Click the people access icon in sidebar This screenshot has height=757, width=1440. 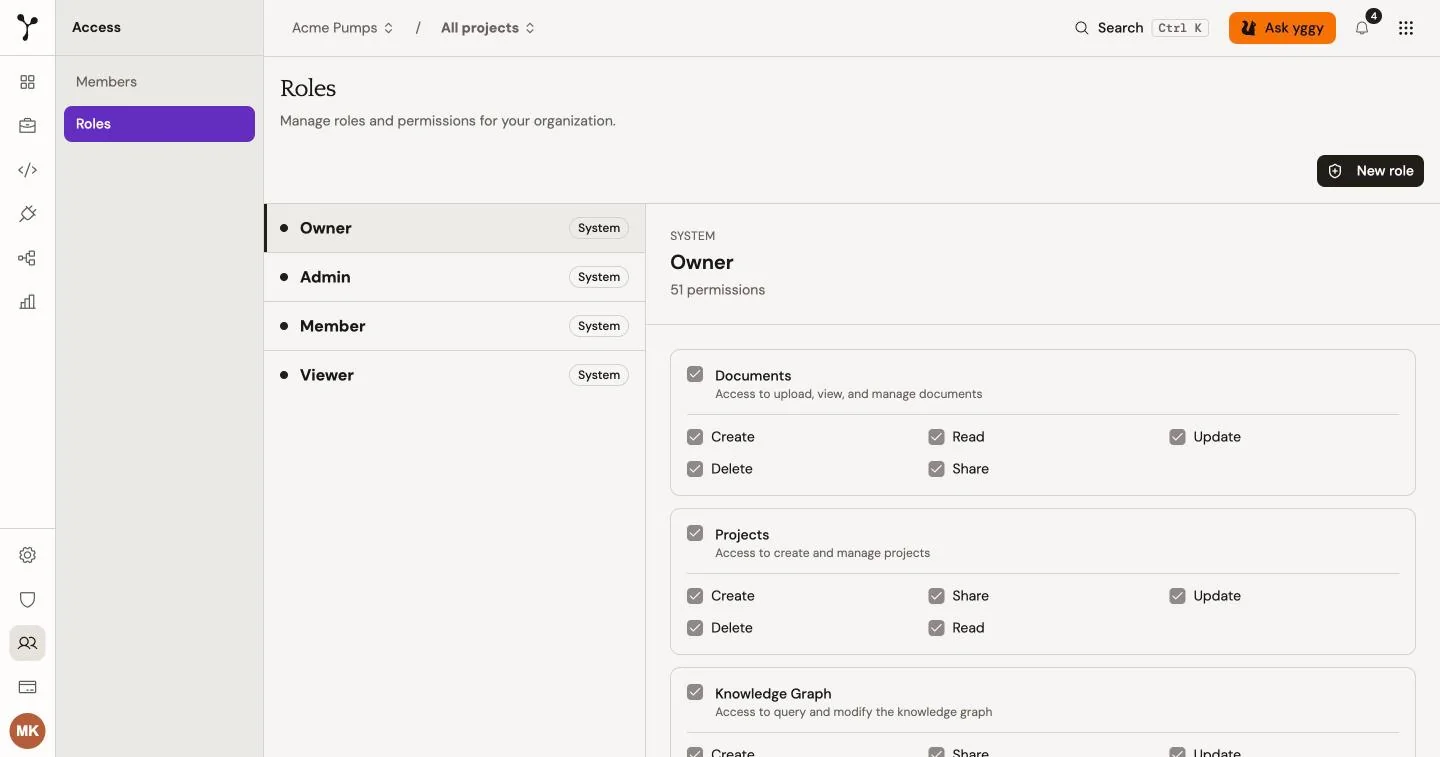coord(28,643)
